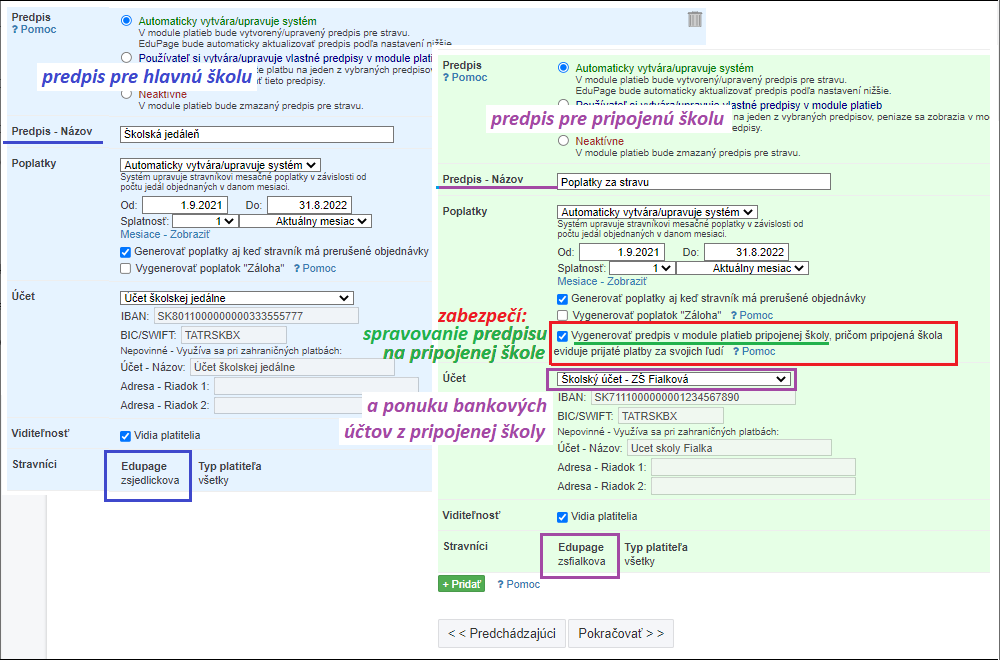The width and height of the screenshot is (1000, 660).
Task: Select 'Automaticky vytvára/upravuje systém' radio in blue panel
Action: tap(126, 20)
